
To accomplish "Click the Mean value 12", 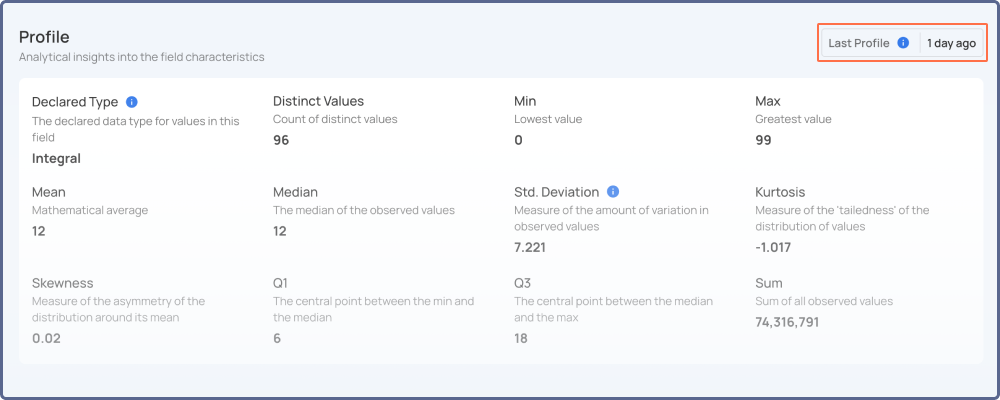I will coord(39,231).
